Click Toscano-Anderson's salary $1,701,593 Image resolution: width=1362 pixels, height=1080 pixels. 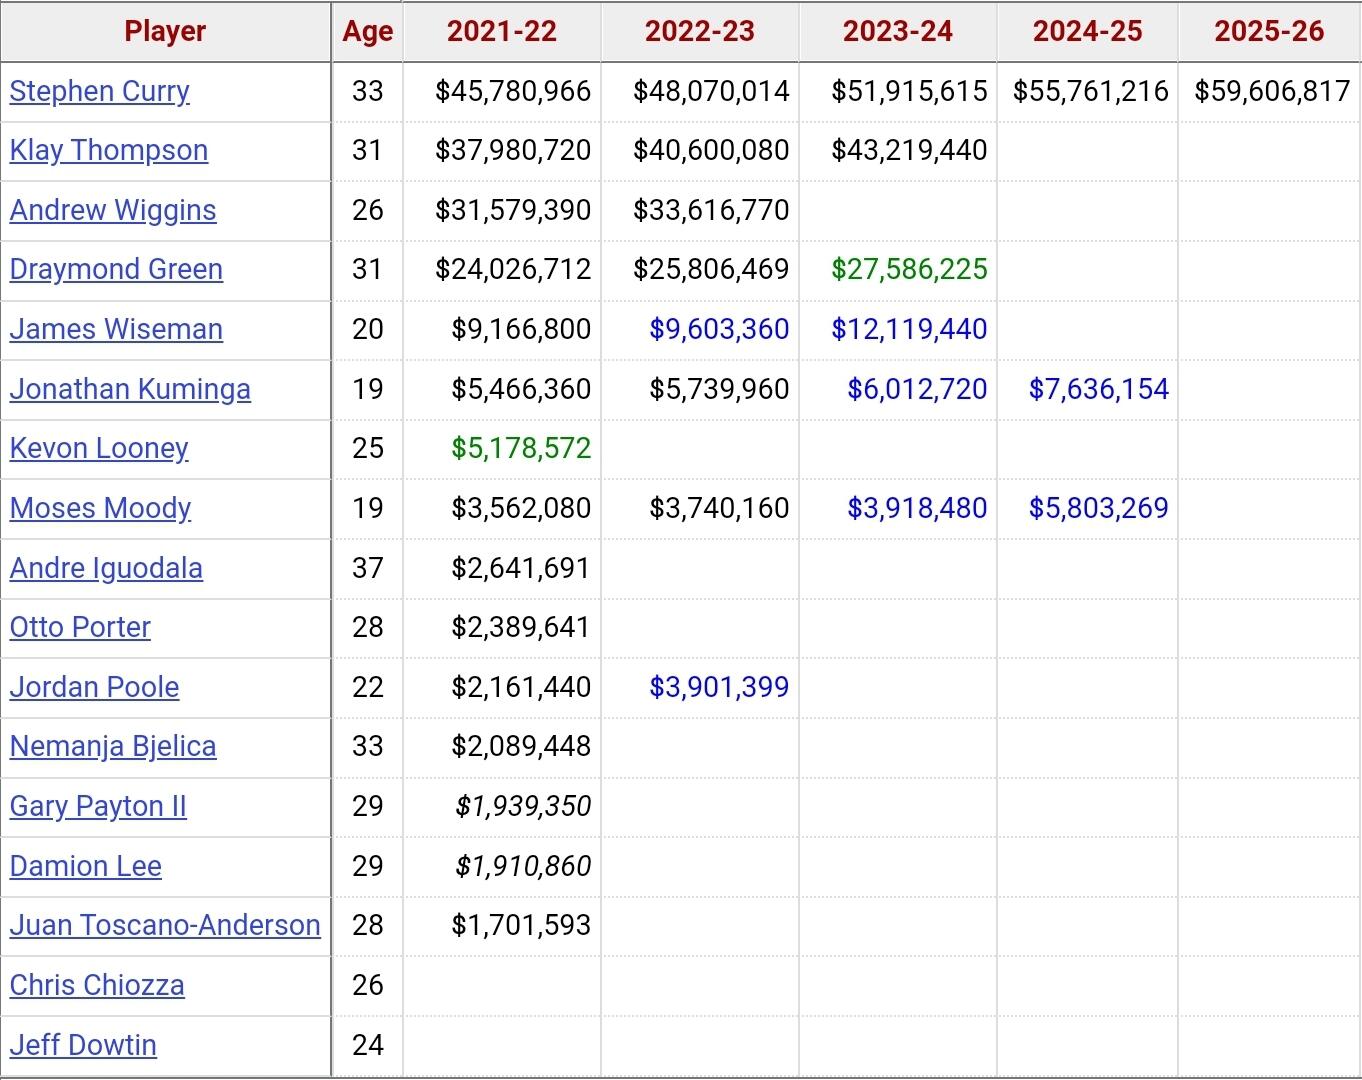[x=521, y=925]
